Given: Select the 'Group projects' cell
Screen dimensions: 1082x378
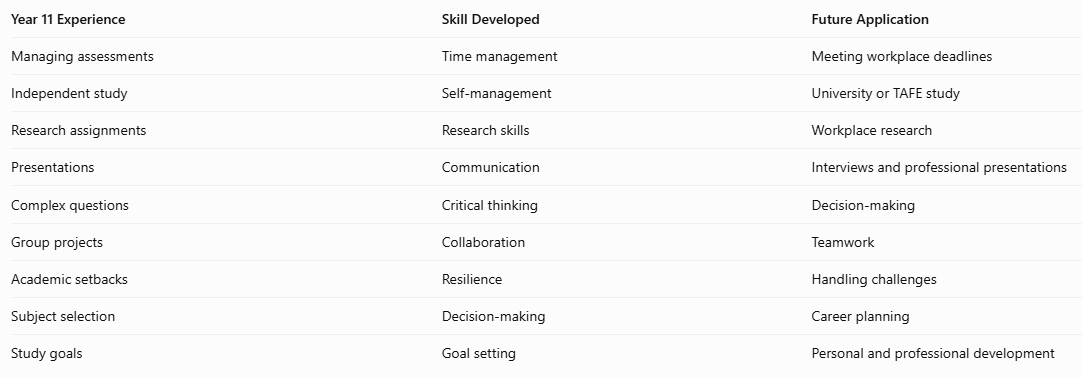Looking at the screenshot, I should [x=57, y=243].
